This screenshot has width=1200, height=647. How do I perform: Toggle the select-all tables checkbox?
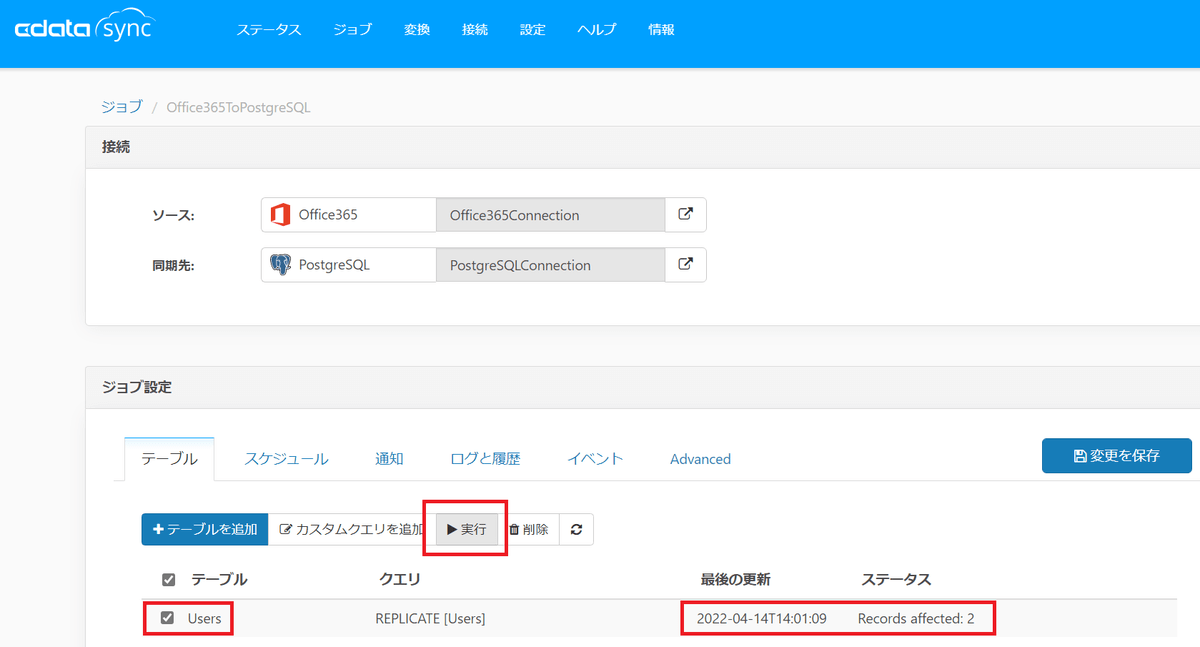168,580
